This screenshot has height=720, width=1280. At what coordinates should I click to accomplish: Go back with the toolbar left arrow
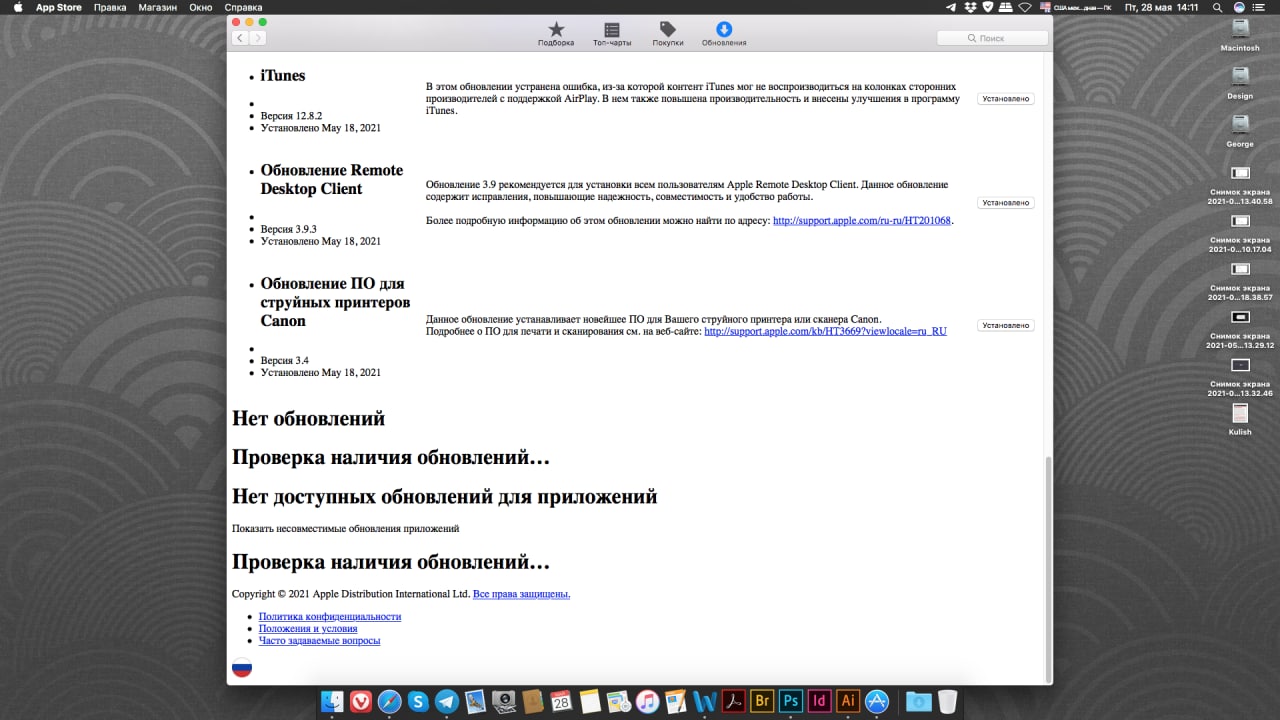[240, 38]
